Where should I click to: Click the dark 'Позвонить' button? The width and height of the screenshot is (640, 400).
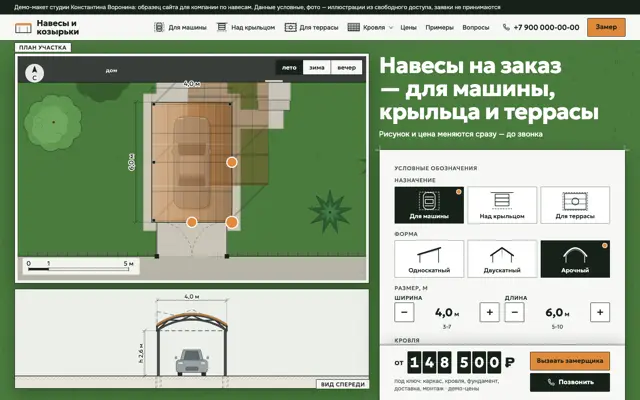coord(570,382)
